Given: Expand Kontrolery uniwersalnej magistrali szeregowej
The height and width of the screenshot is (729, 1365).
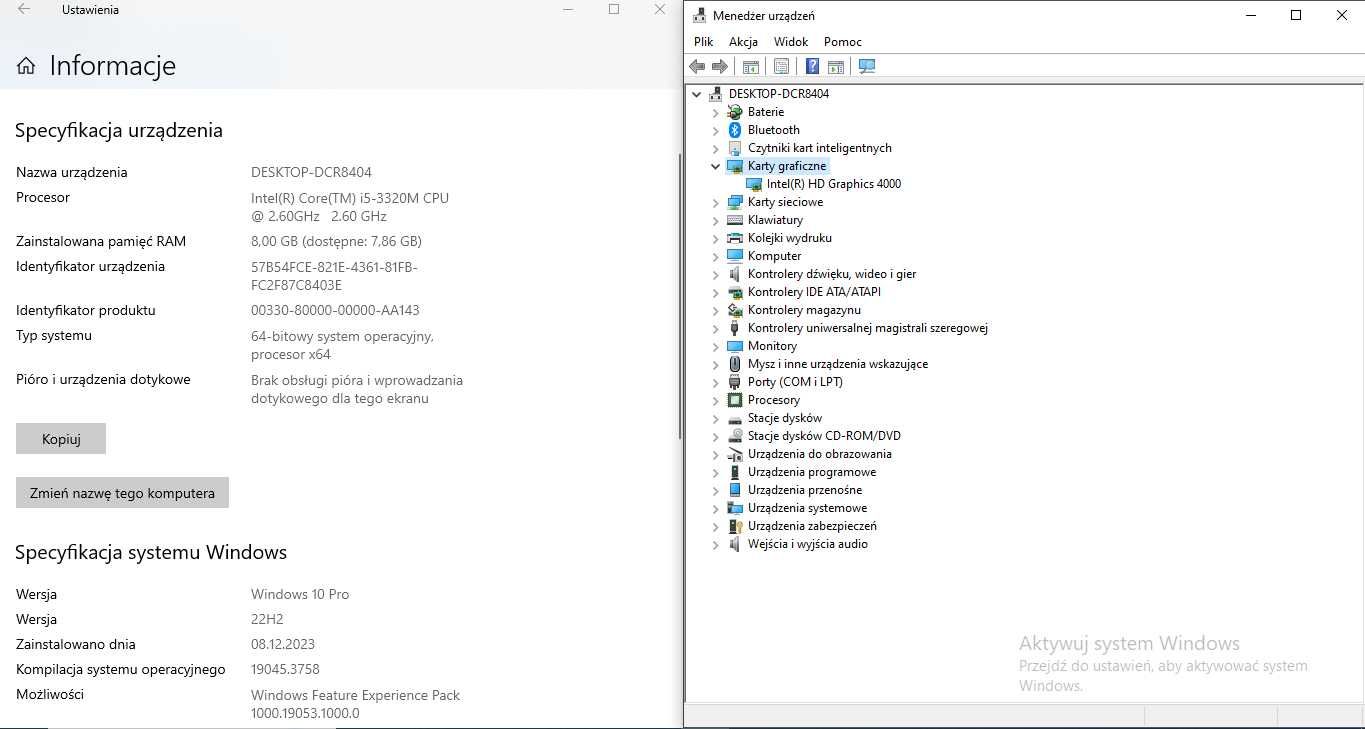Looking at the screenshot, I should [715, 328].
